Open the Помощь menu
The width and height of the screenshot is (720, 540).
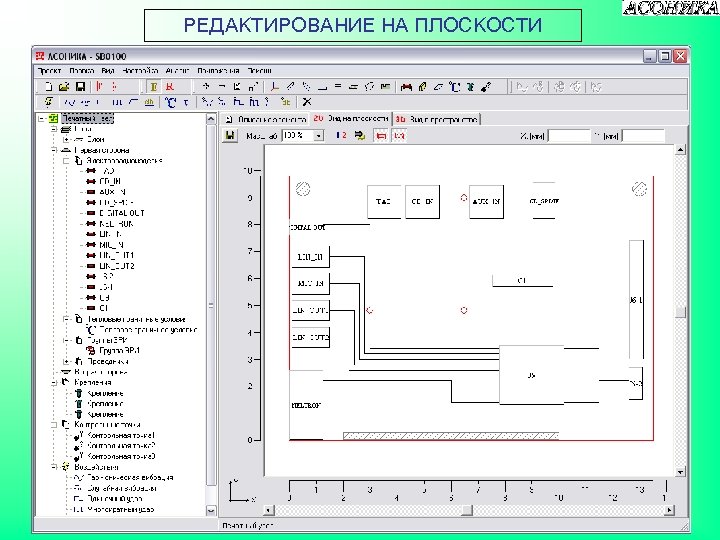[x=259, y=71]
